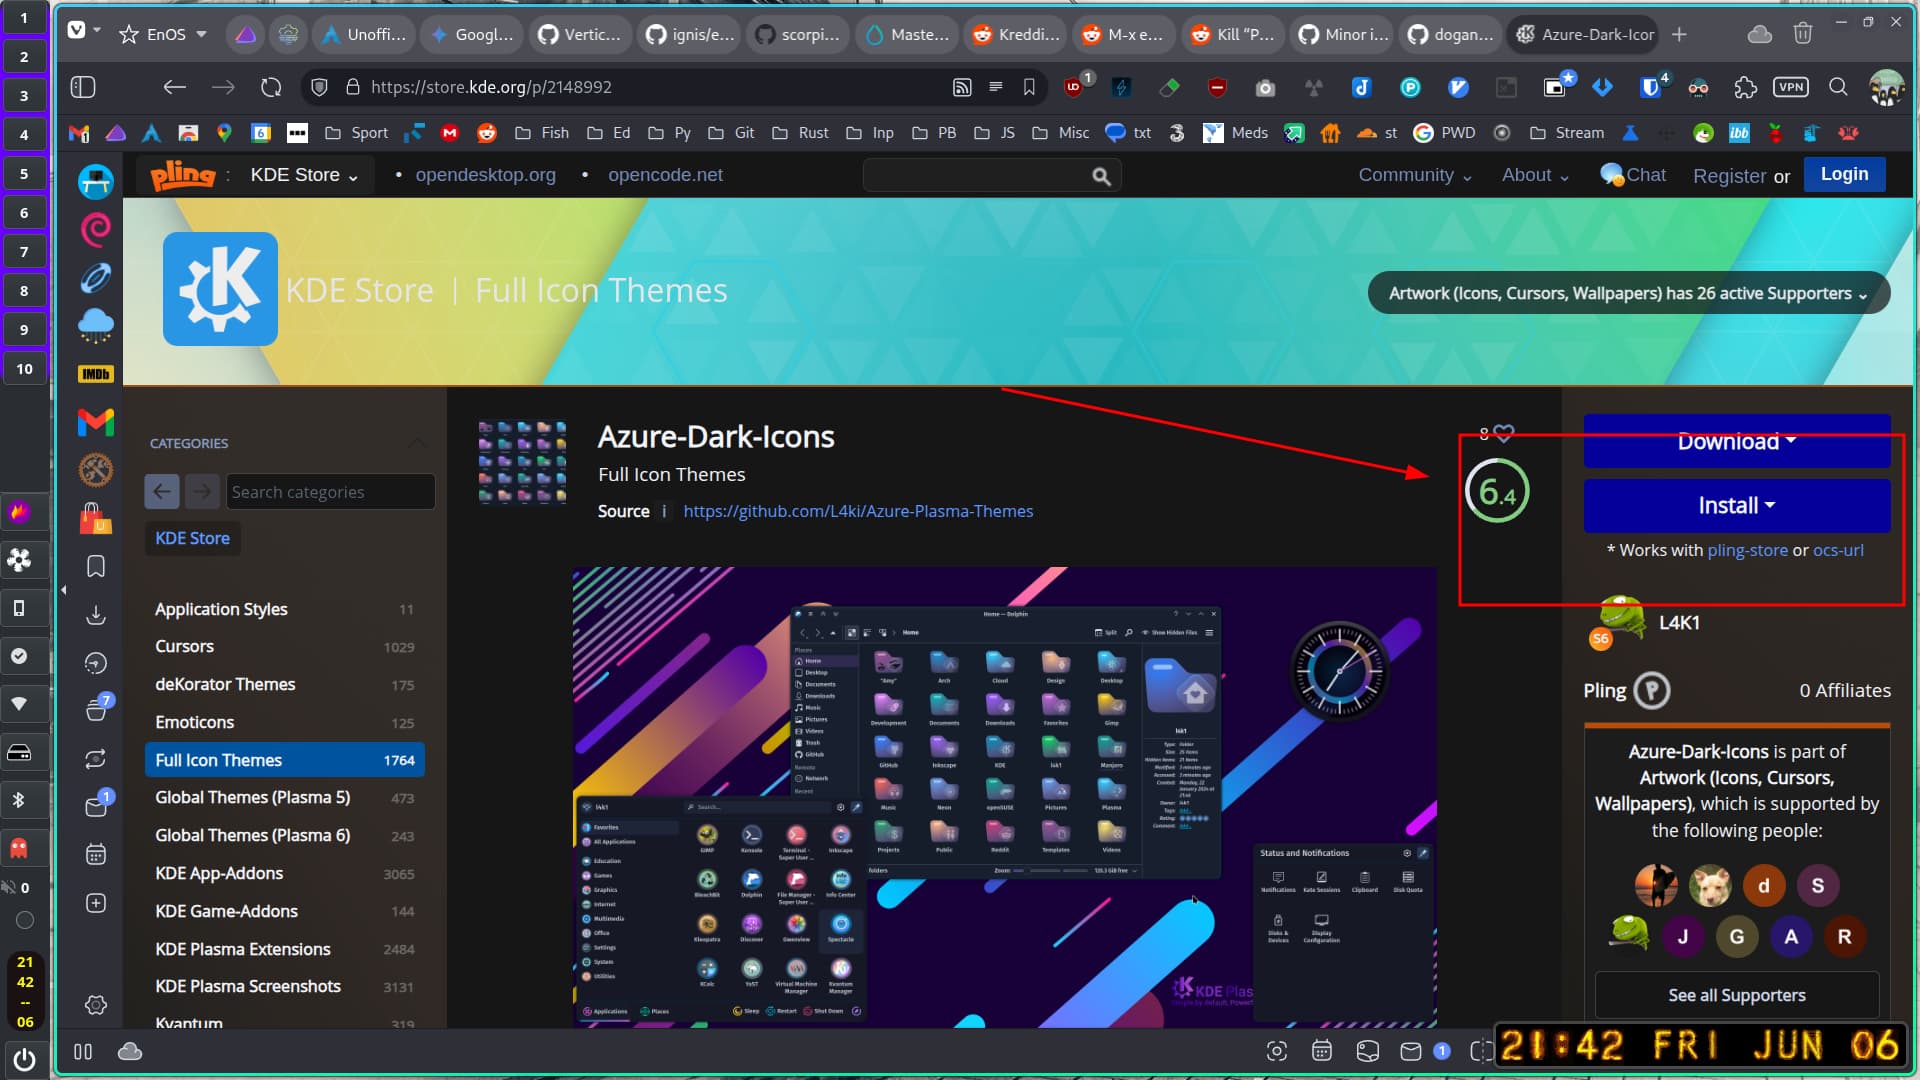Open the GitHub Azure-Plasma-Themes source link
The image size is (1920, 1080).
858,511
